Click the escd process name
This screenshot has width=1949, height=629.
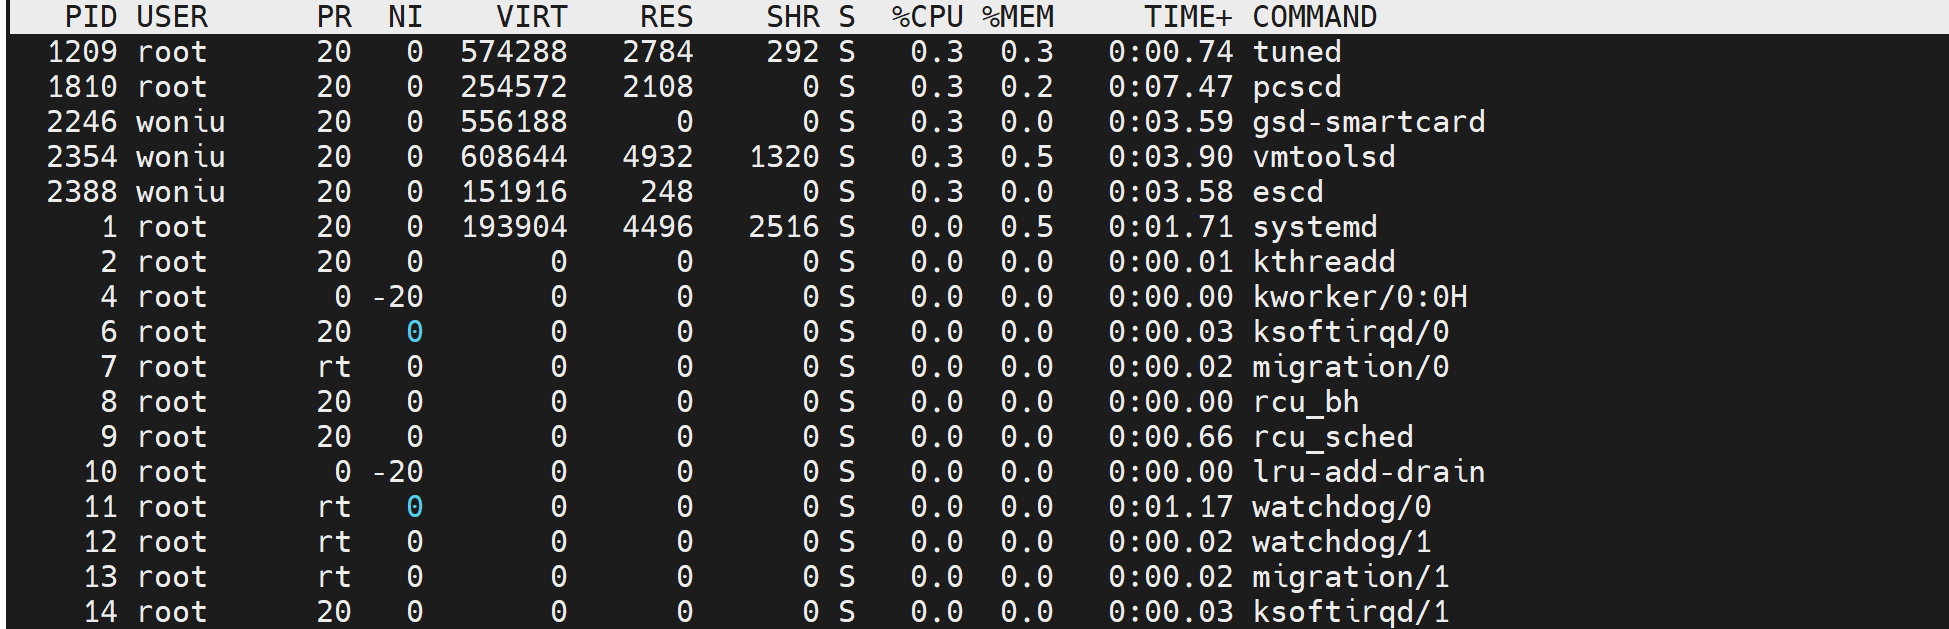(1287, 192)
